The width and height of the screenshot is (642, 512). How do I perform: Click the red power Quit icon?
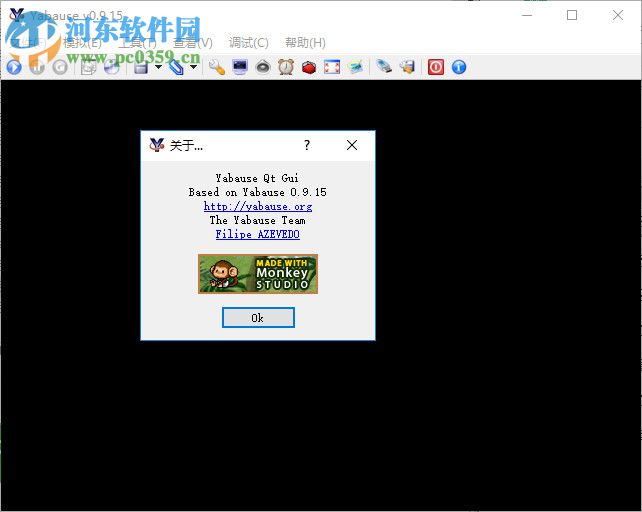436,67
